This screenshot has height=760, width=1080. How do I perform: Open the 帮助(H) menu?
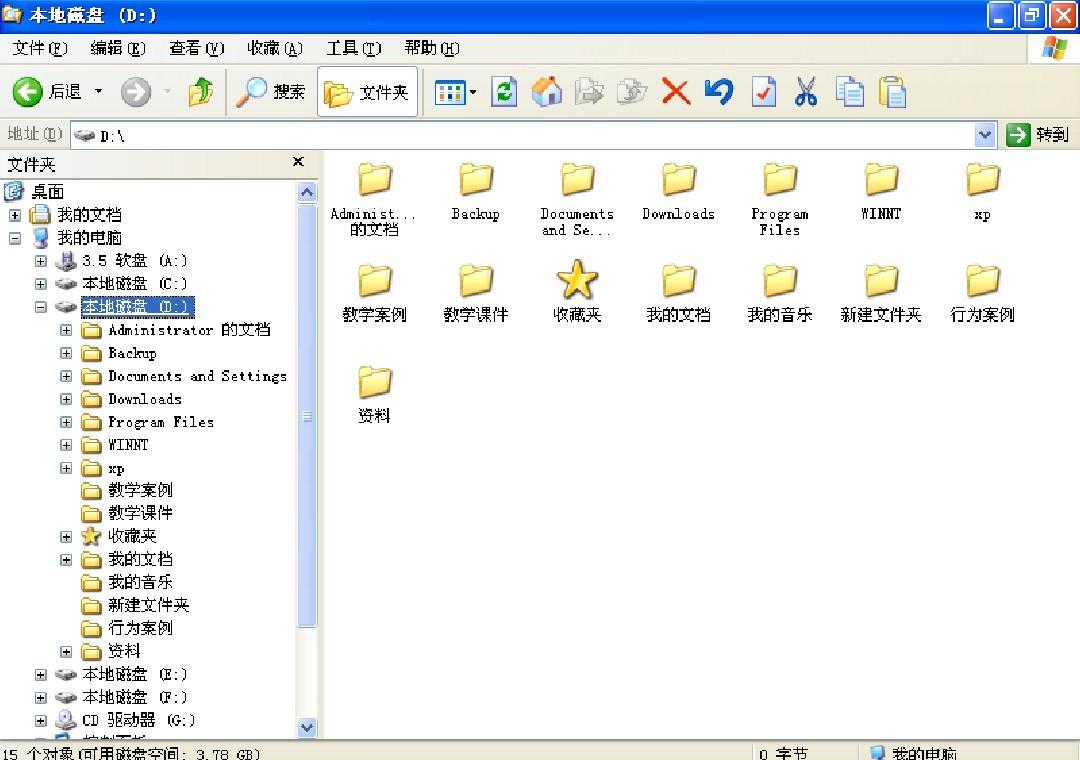(432, 48)
